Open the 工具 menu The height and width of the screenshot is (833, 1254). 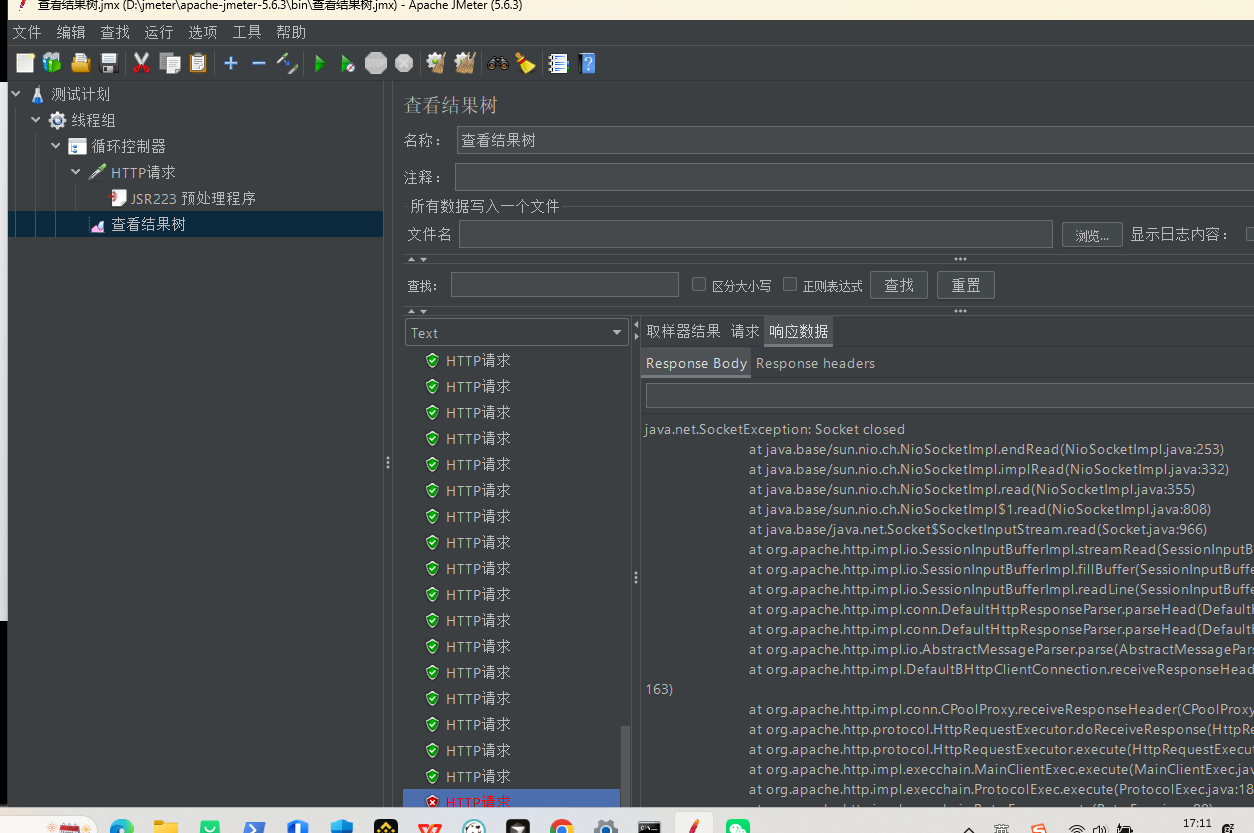pyautogui.click(x=247, y=33)
